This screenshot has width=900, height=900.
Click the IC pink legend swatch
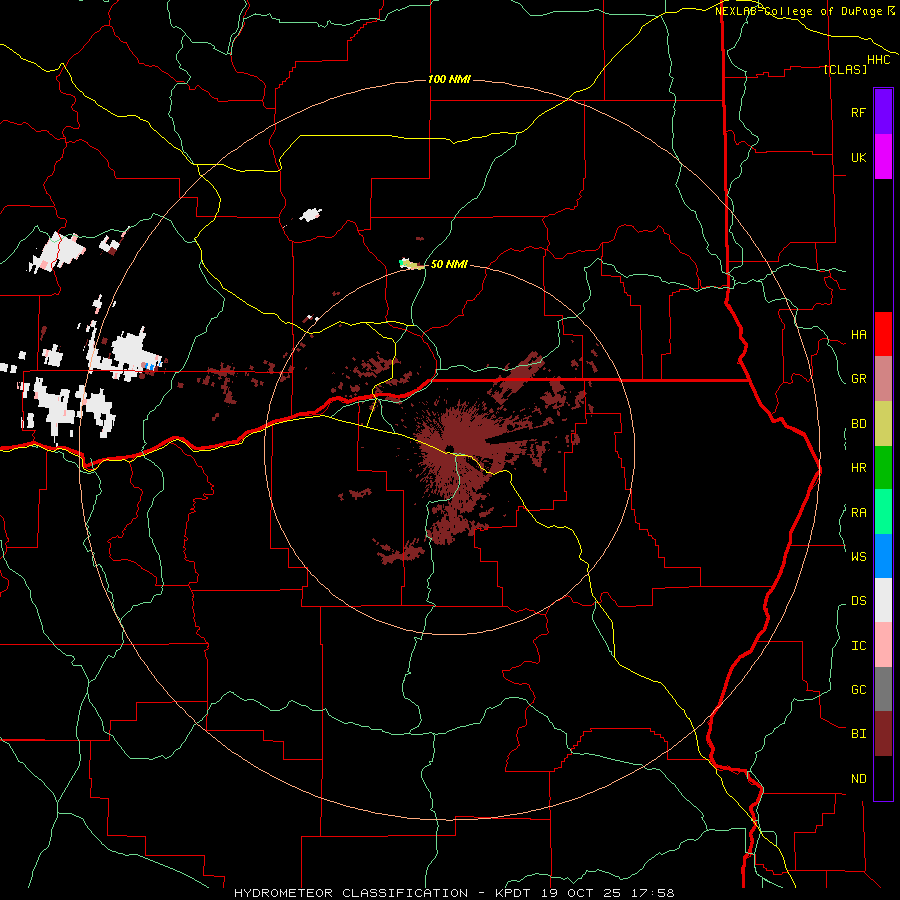tap(883, 645)
